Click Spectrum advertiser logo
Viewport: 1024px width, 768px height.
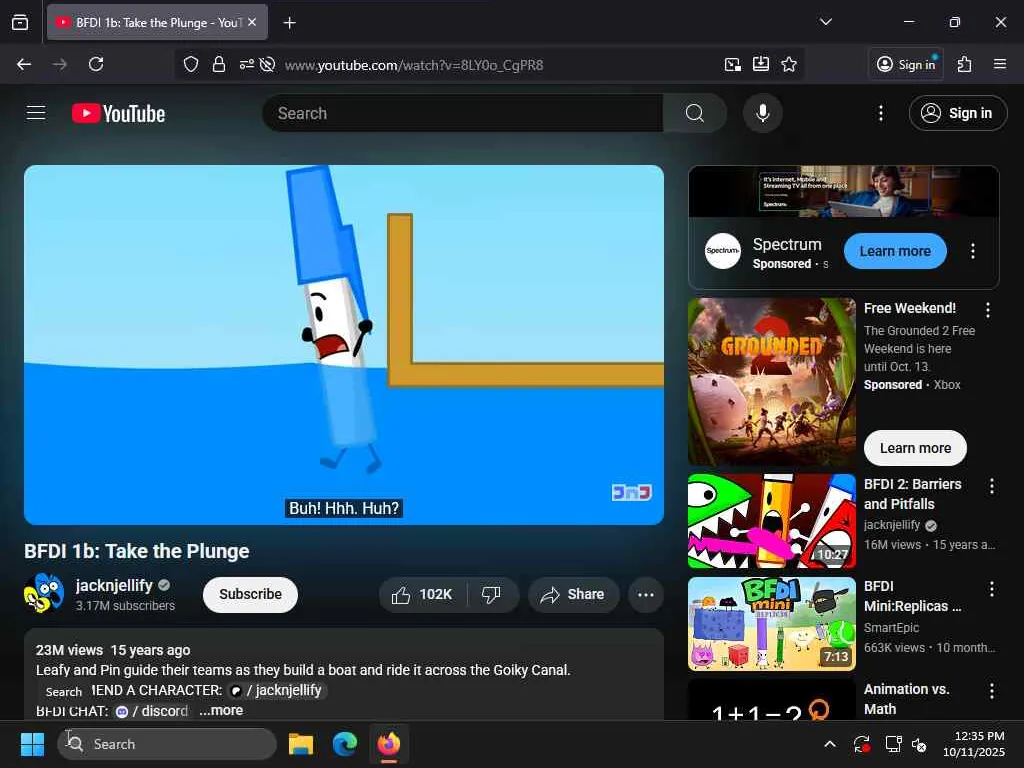pos(722,251)
